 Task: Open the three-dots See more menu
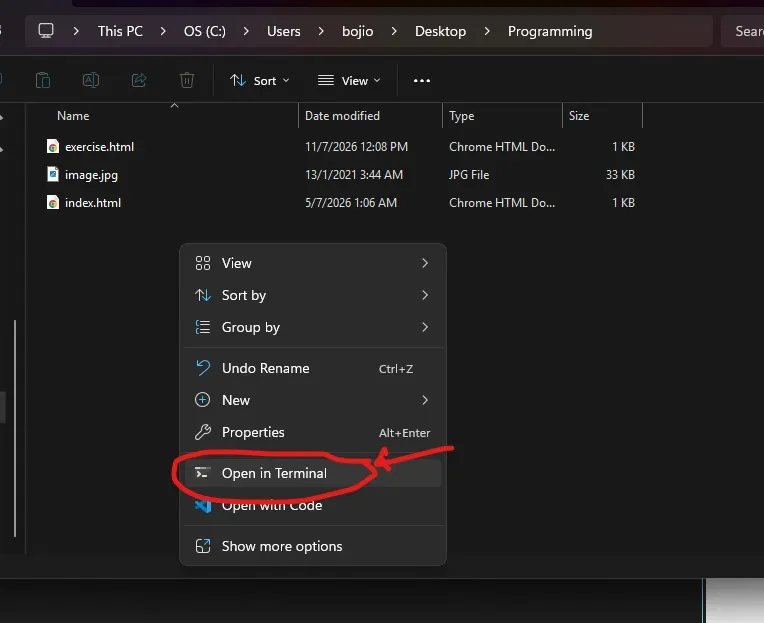click(421, 80)
